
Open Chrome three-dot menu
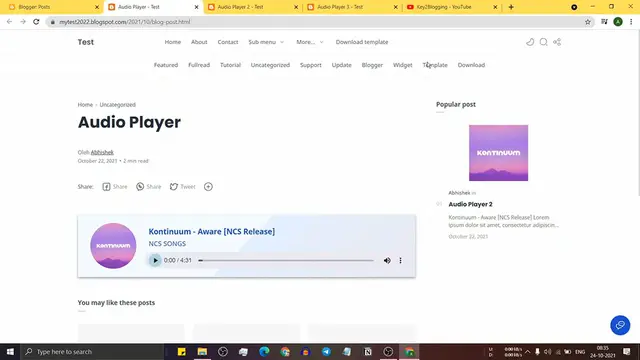click(631, 22)
